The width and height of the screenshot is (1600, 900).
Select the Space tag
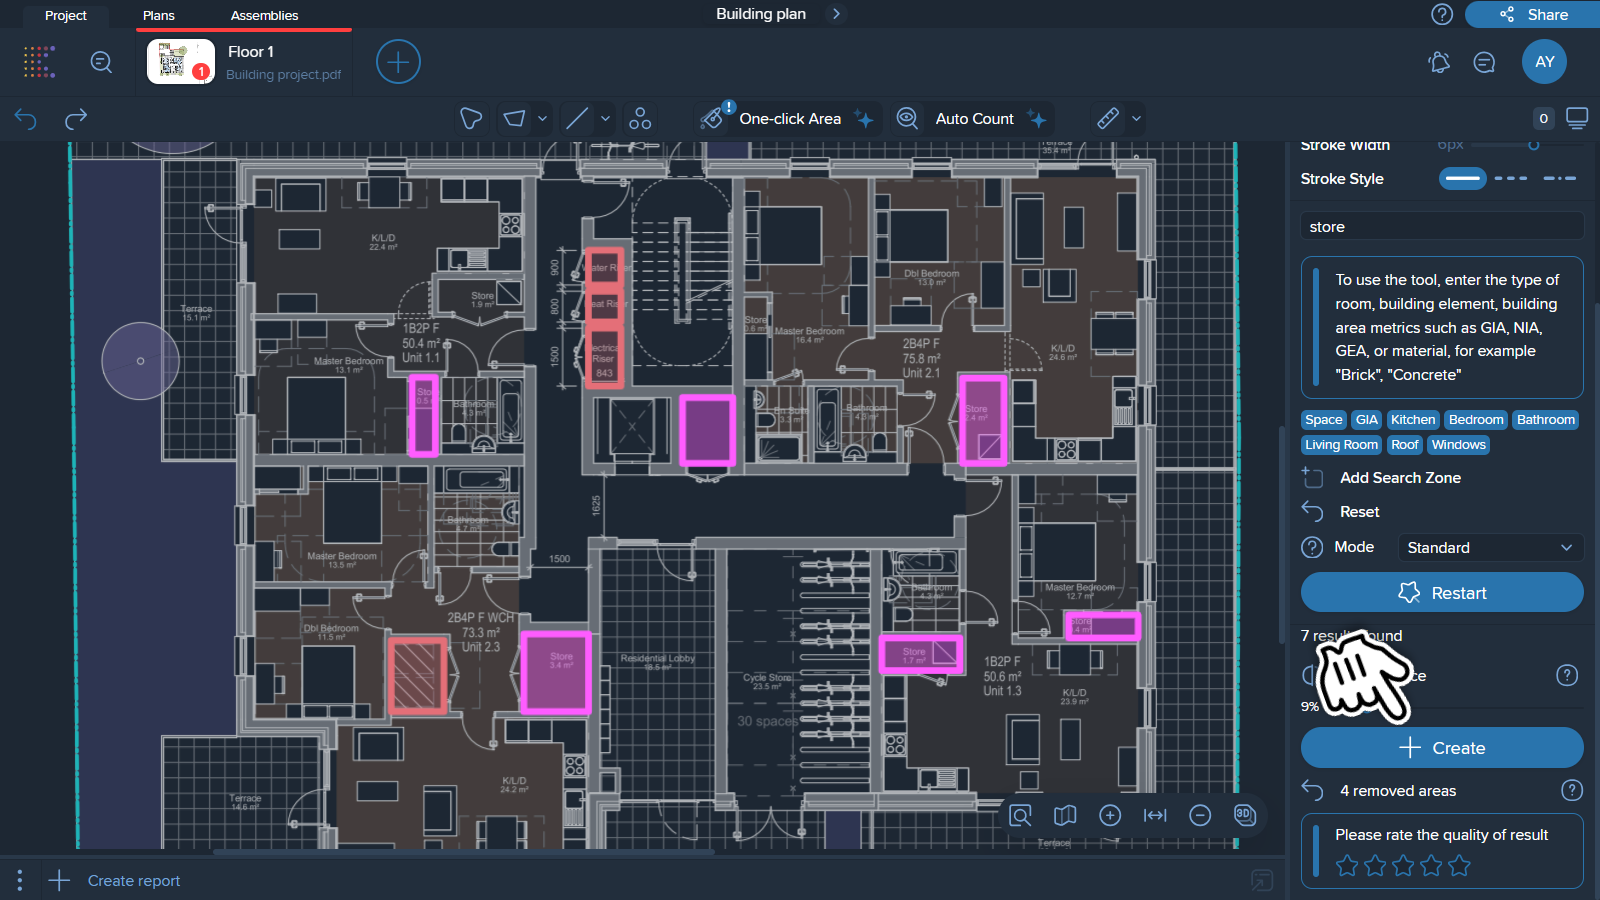(x=1323, y=420)
